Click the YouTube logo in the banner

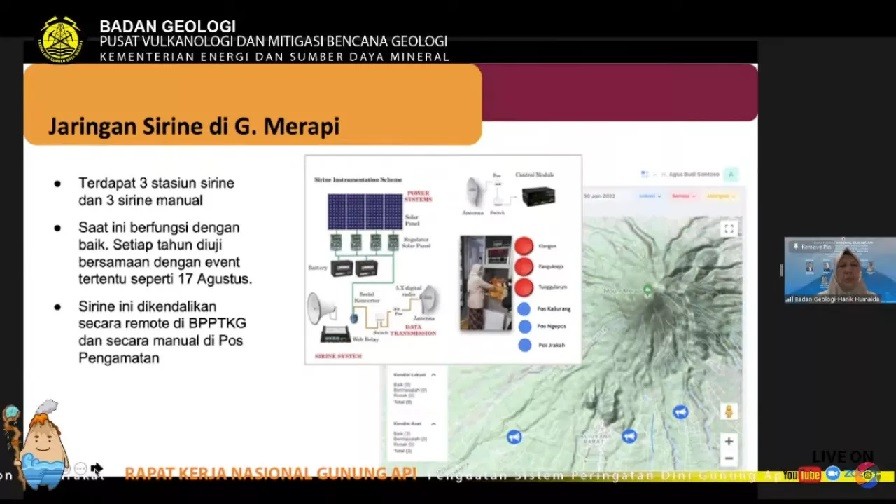(x=801, y=475)
